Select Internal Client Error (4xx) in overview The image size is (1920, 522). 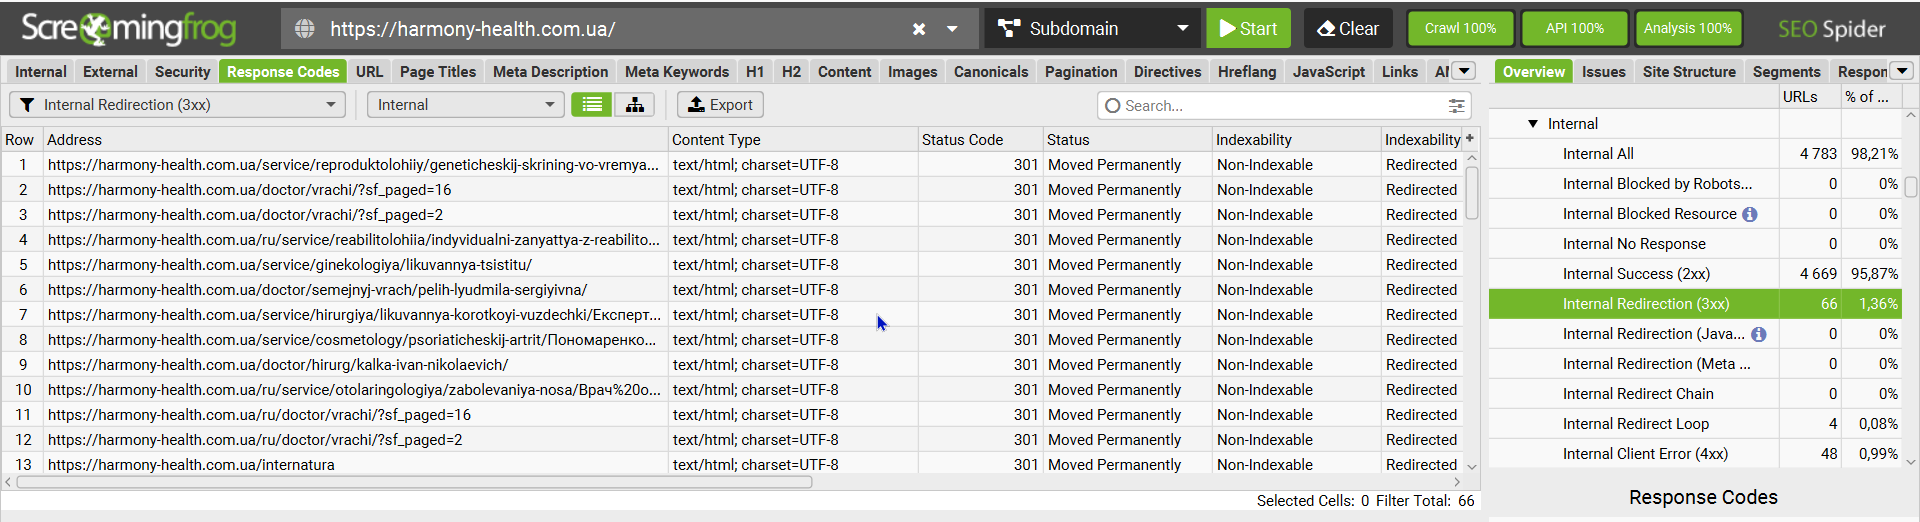coord(1645,454)
